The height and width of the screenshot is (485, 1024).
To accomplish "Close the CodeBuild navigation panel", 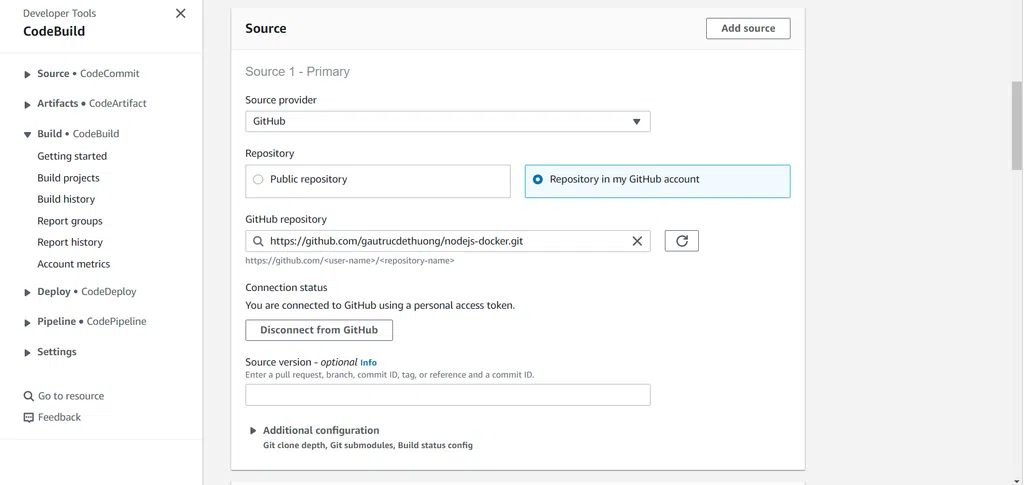I will [x=181, y=14].
